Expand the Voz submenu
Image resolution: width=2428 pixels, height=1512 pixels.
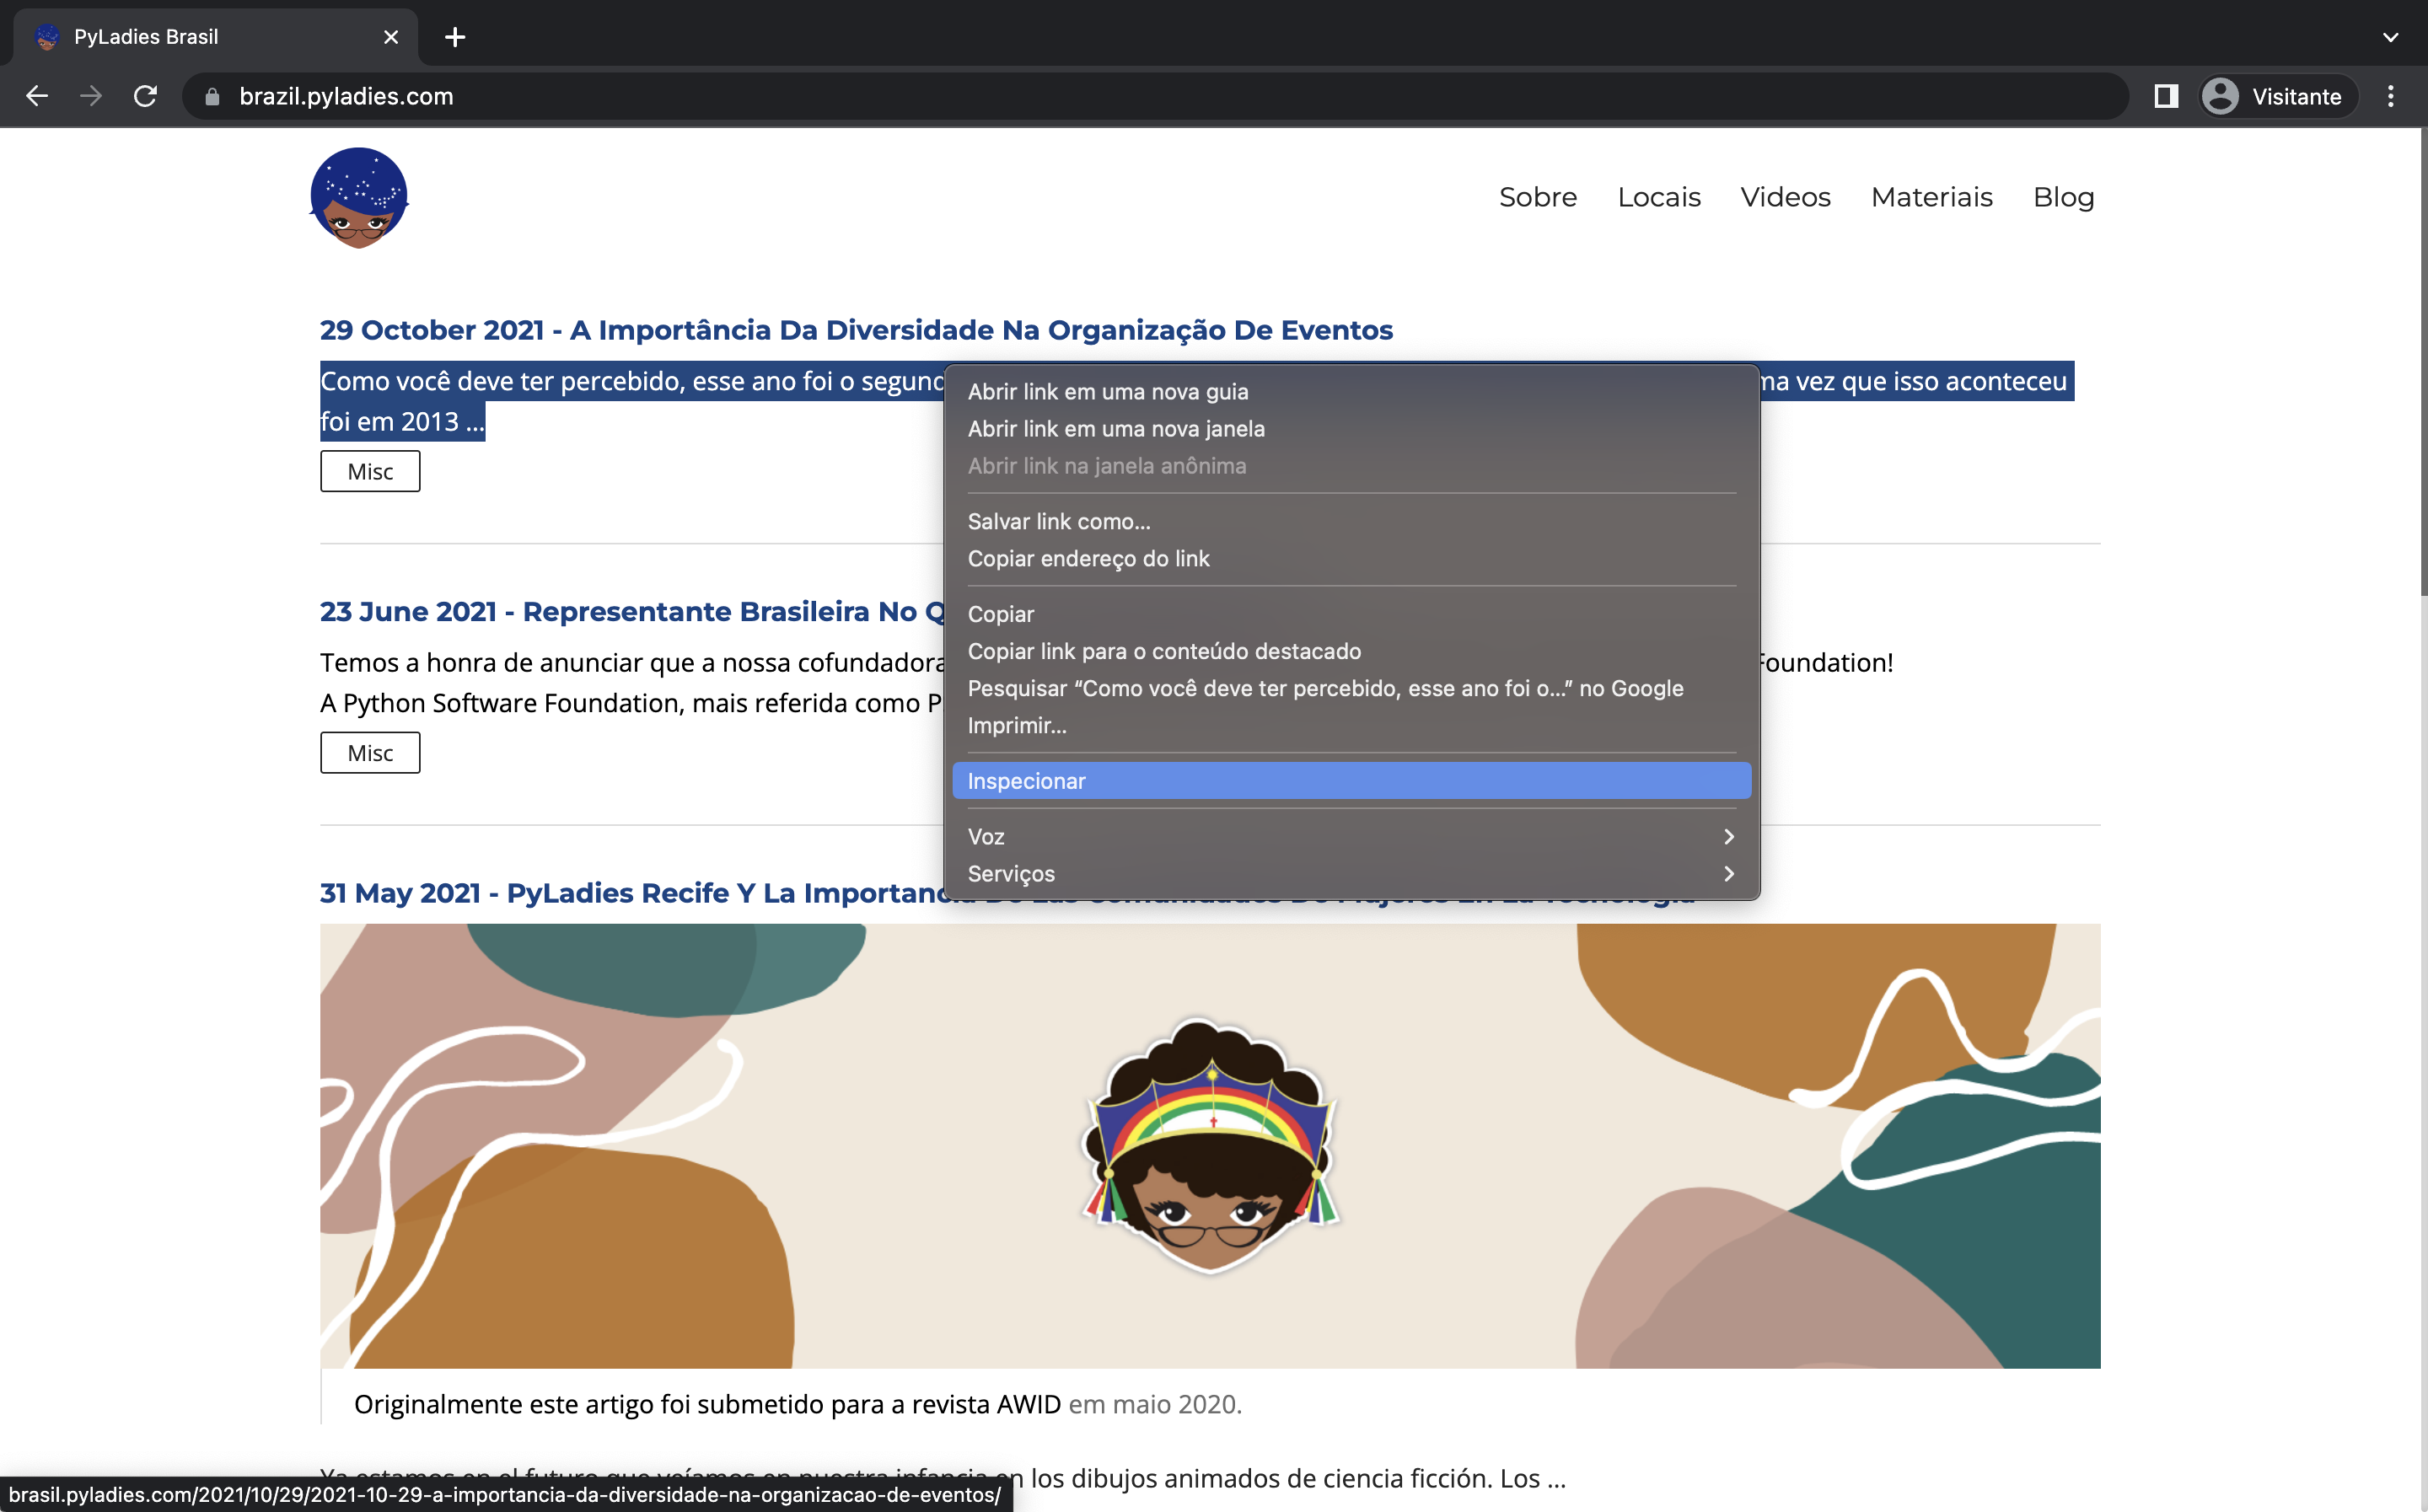(1350, 836)
